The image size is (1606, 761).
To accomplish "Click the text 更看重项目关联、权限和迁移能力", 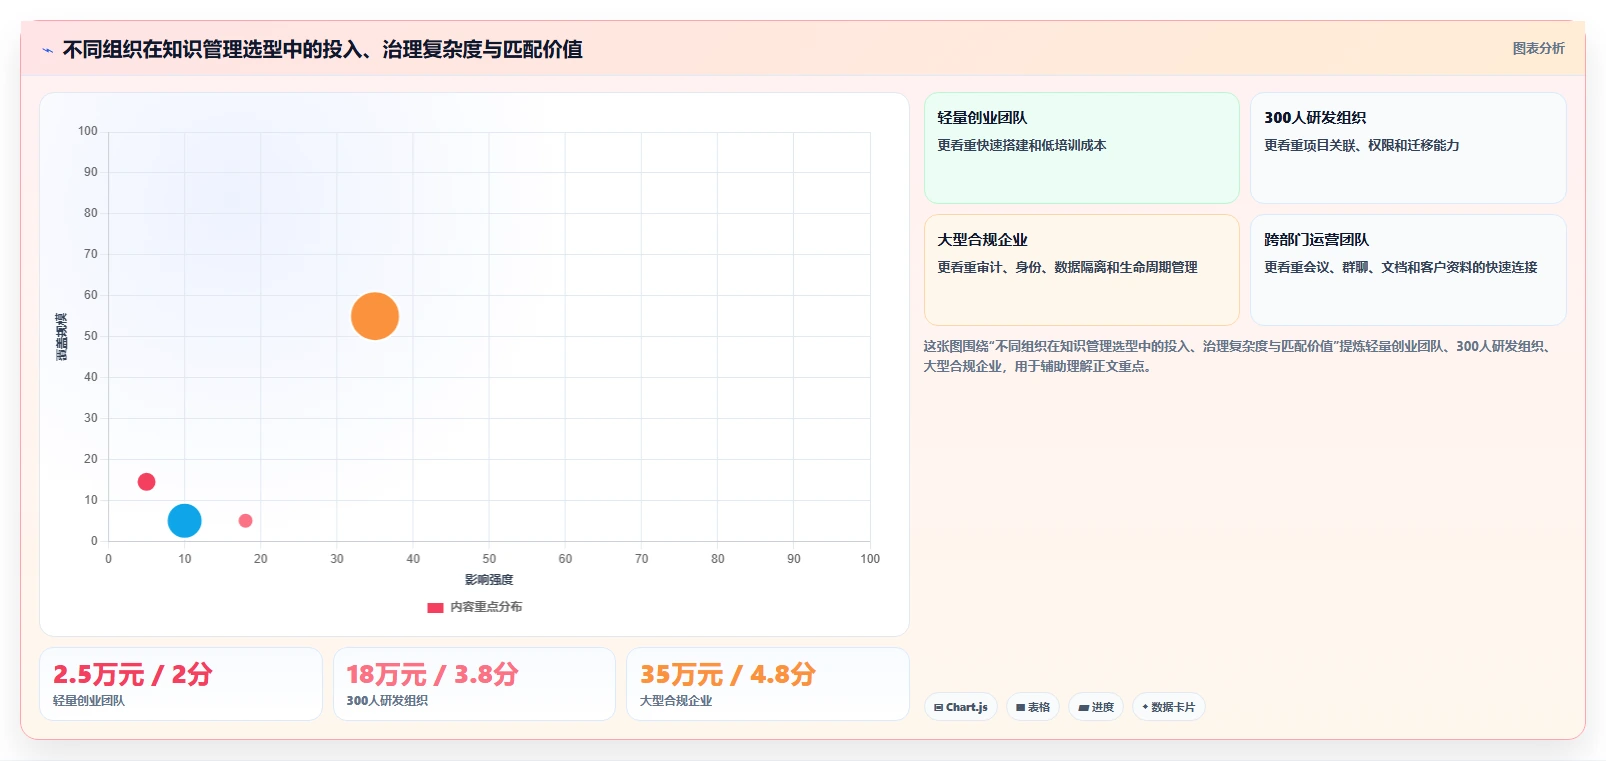I will 1361,145.
